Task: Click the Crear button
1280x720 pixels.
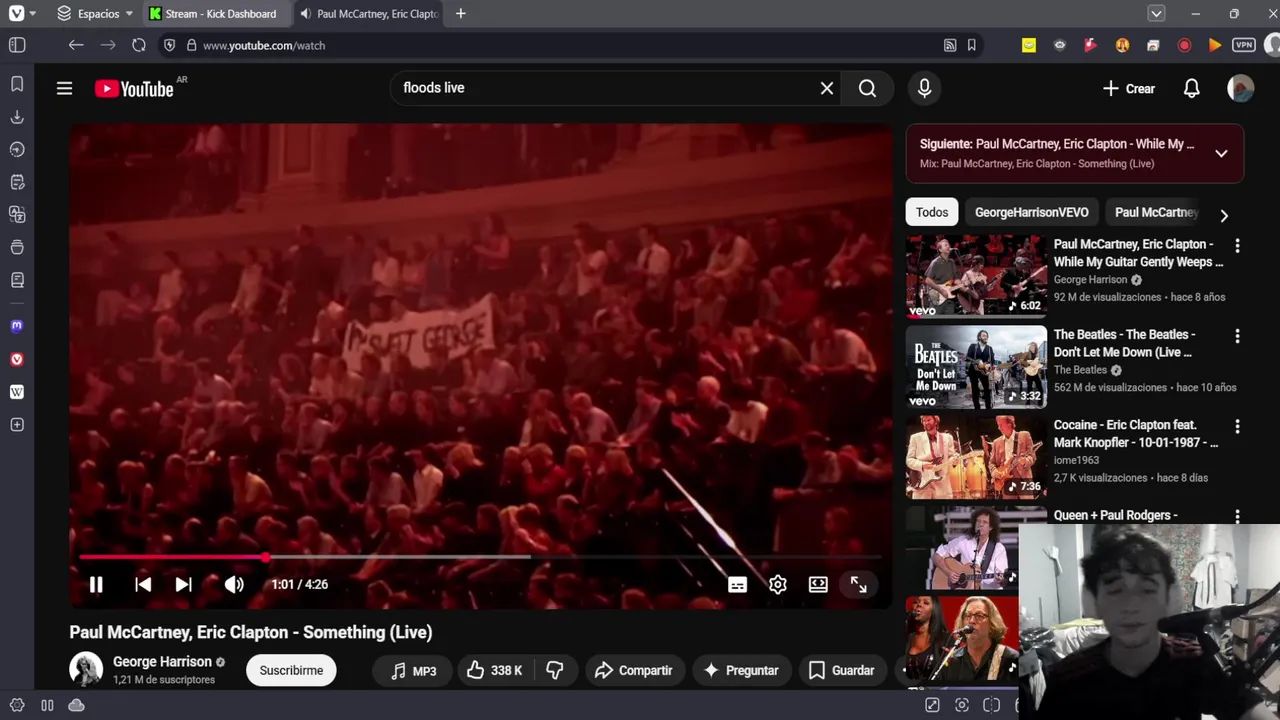Action: 1128,89
